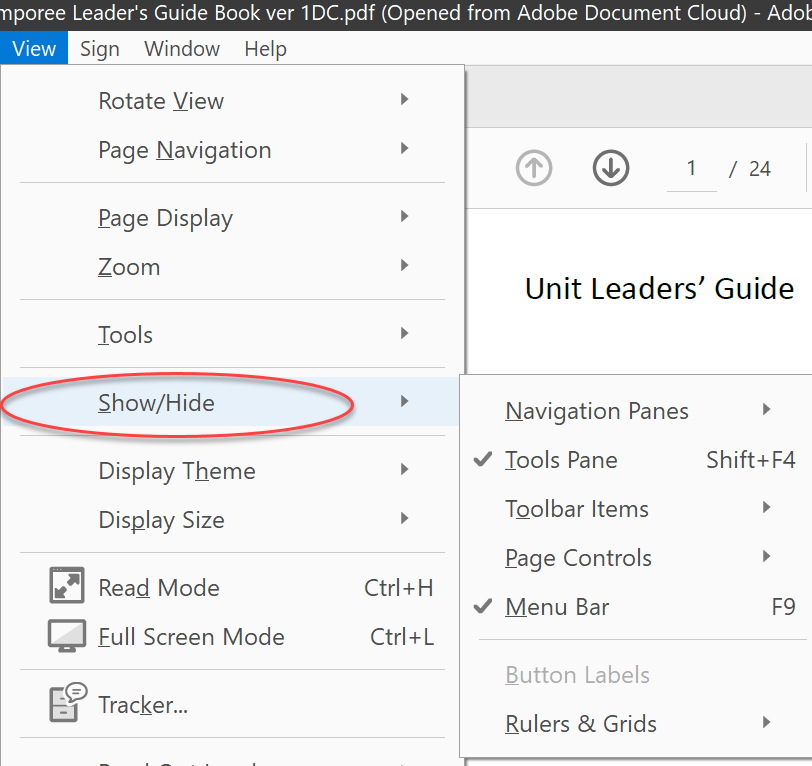This screenshot has width=812, height=766.
Task: Click the next page down-arrow icon
Action: (611, 168)
